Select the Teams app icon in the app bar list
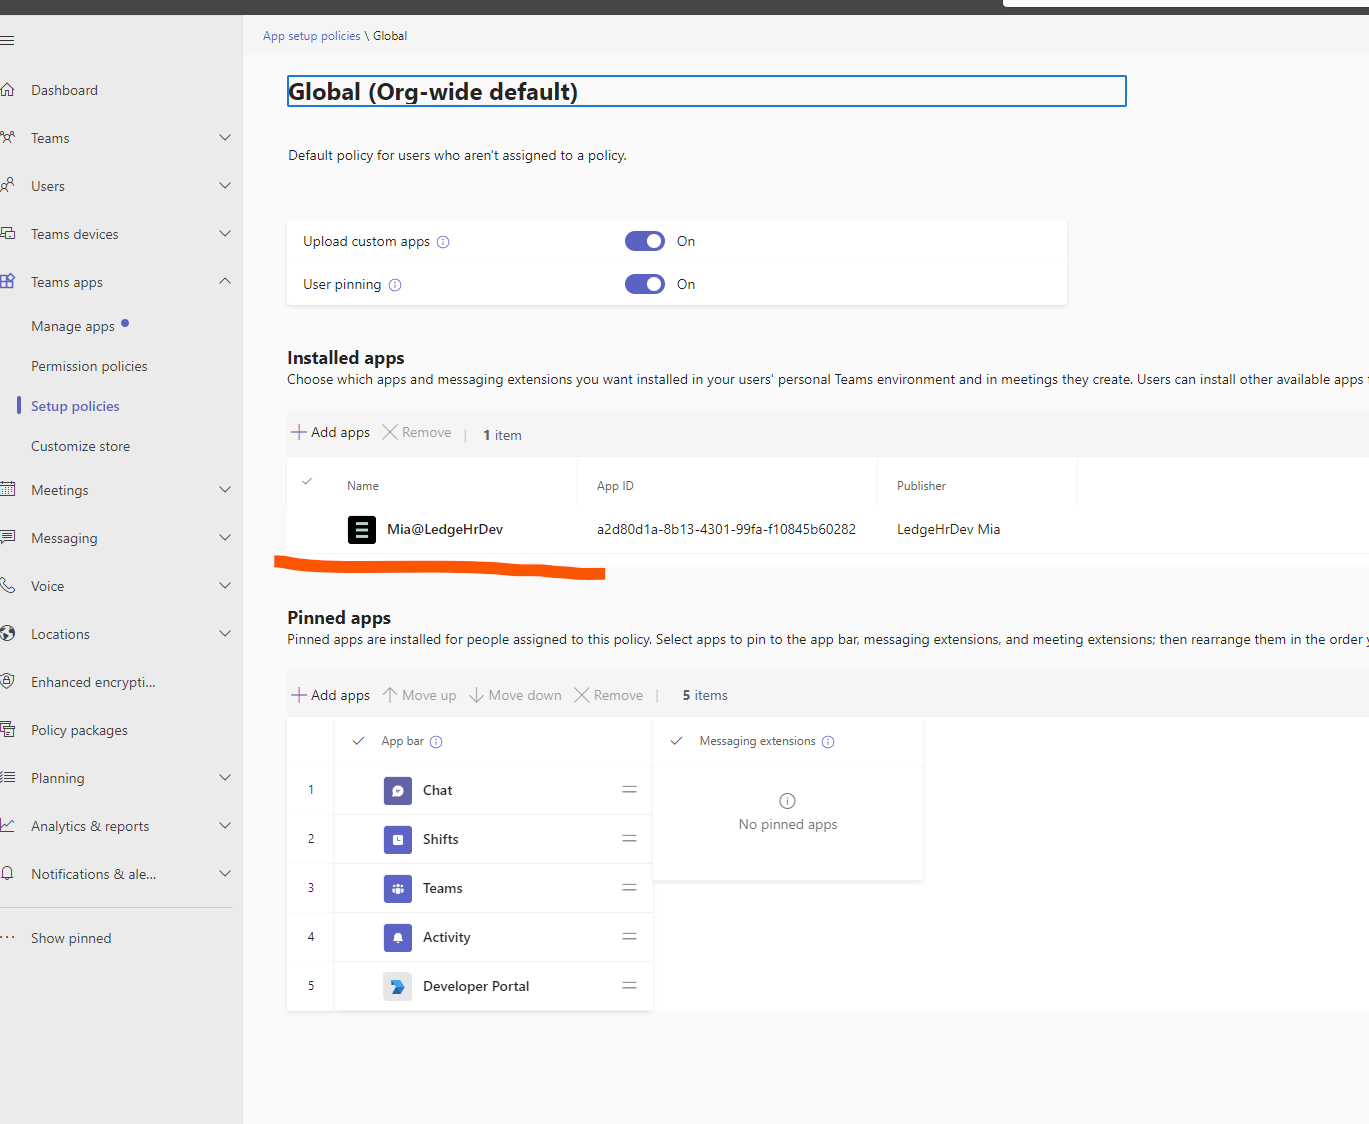Image resolution: width=1369 pixels, height=1124 pixels. [x=397, y=888]
